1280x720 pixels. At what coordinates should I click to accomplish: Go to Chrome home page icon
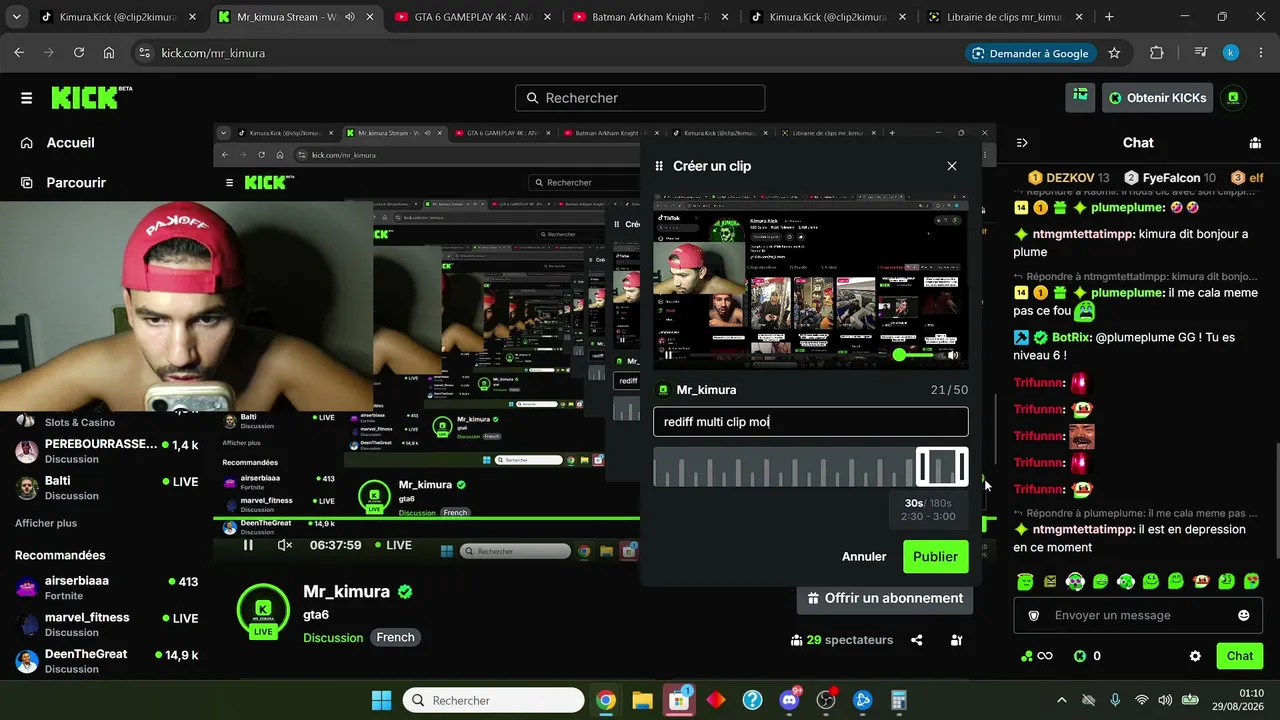[x=109, y=53]
